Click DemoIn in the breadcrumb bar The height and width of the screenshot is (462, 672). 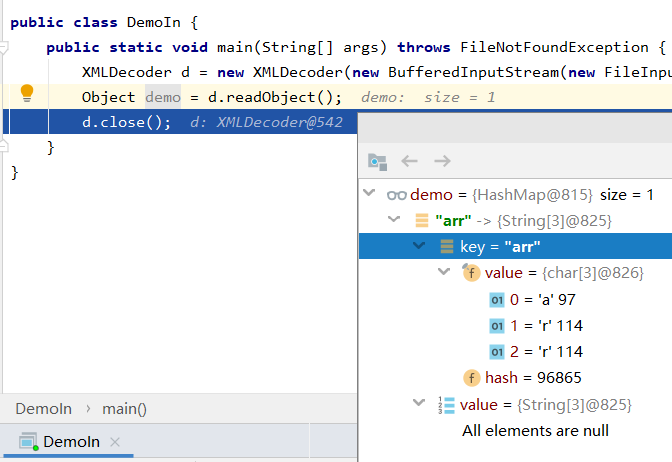[43, 408]
